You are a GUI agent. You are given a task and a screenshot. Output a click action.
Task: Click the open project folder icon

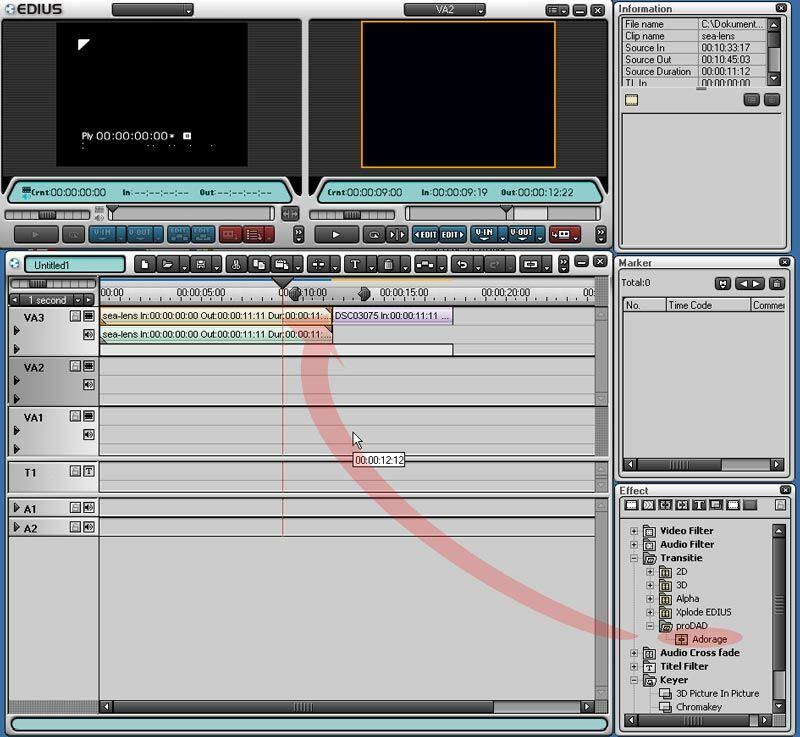click(167, 264)
